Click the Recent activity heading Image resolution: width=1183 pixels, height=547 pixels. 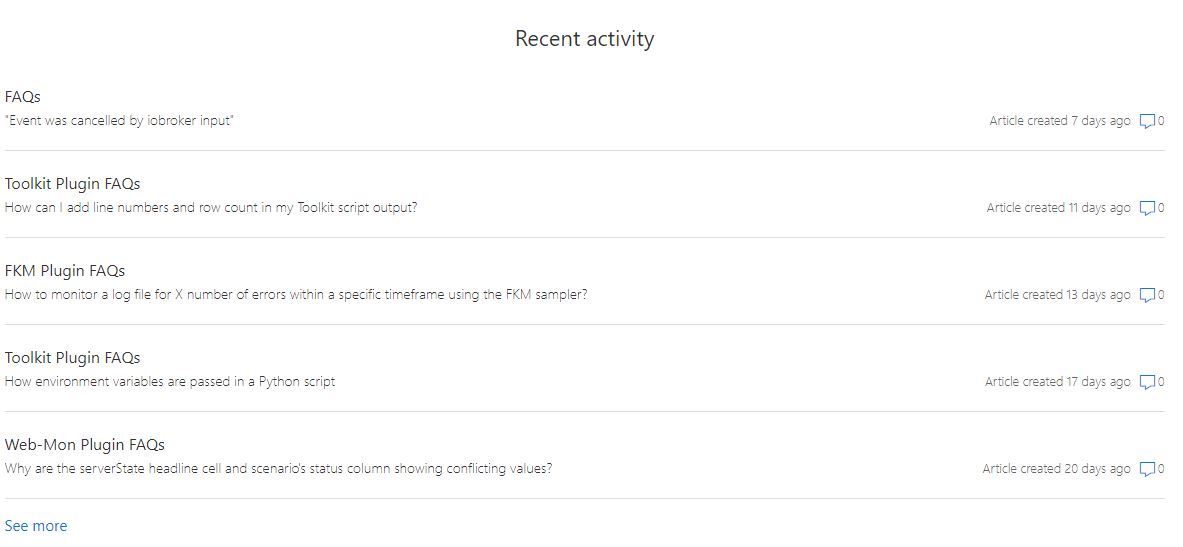pos(585,38)
